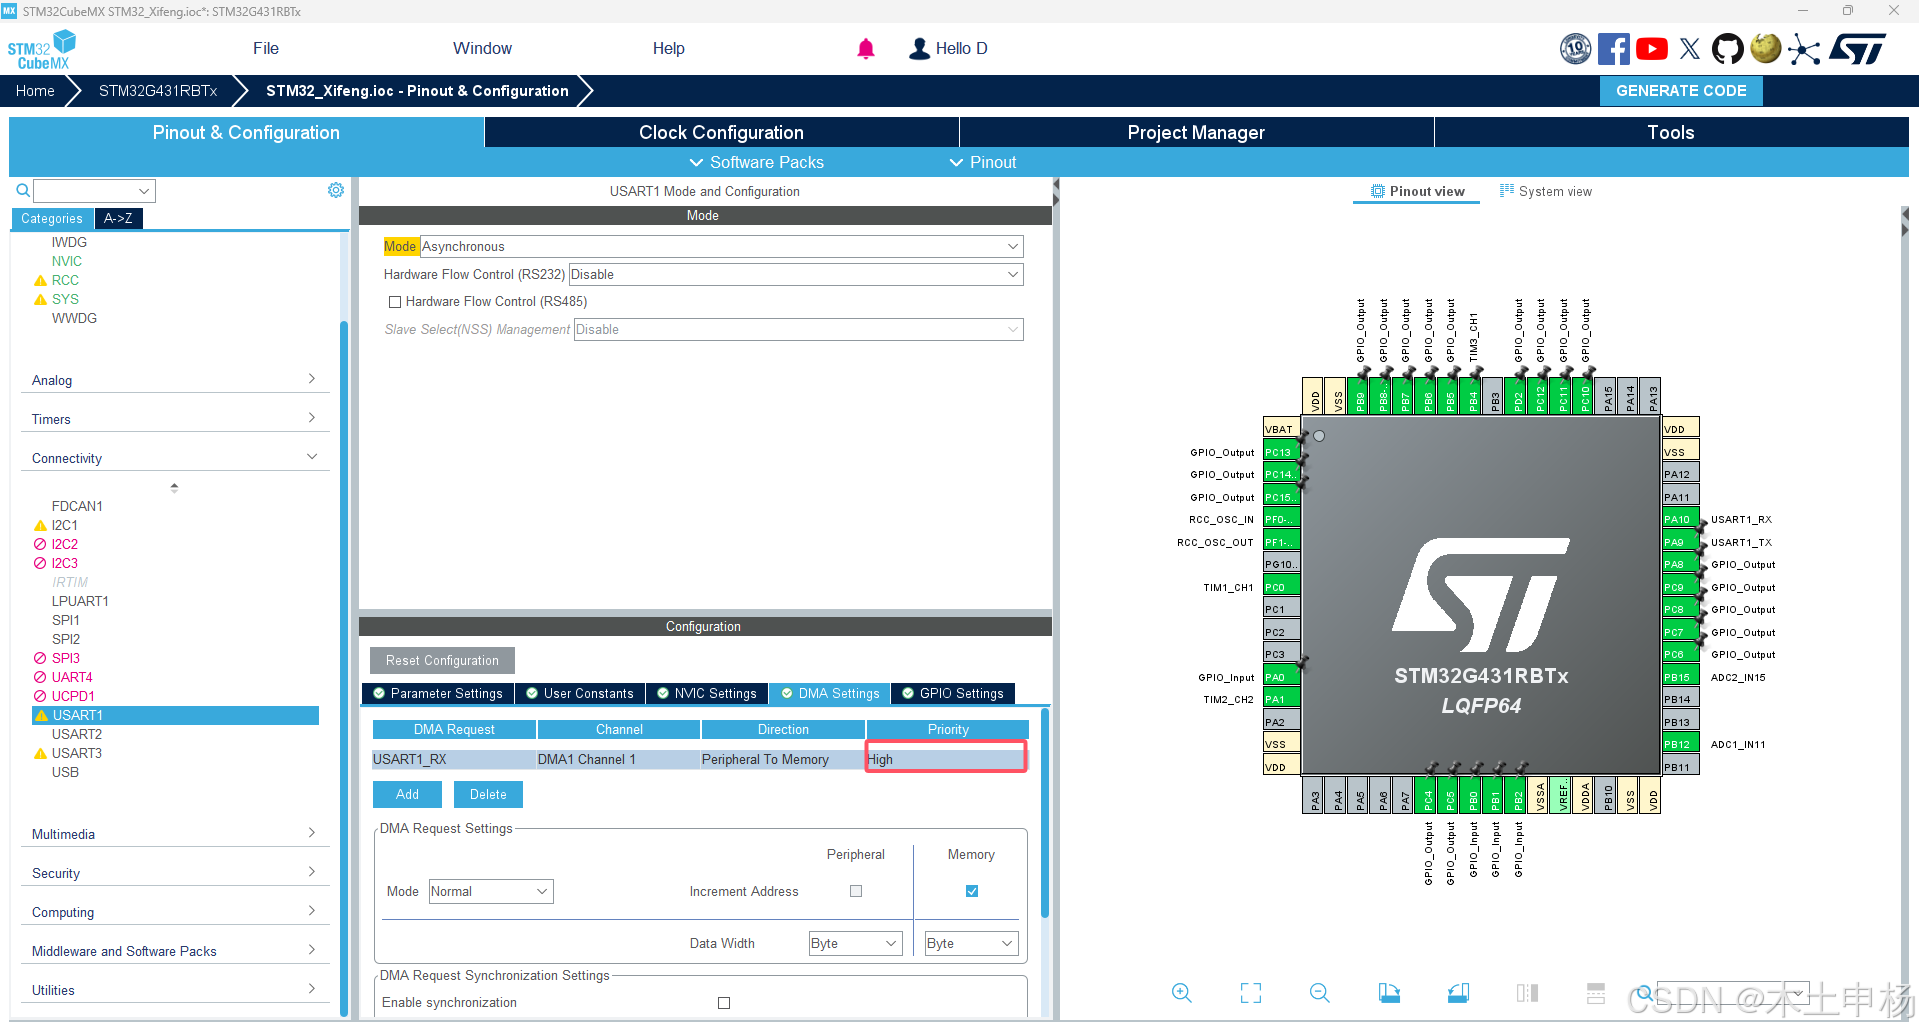Open the gear settings in categories panel

tap(336, 190)
